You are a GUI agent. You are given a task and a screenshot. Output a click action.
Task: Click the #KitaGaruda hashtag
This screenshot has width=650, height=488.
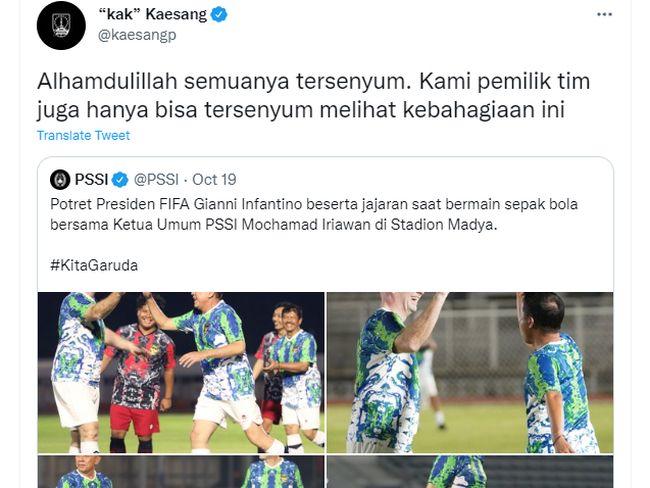click(94, 265)
